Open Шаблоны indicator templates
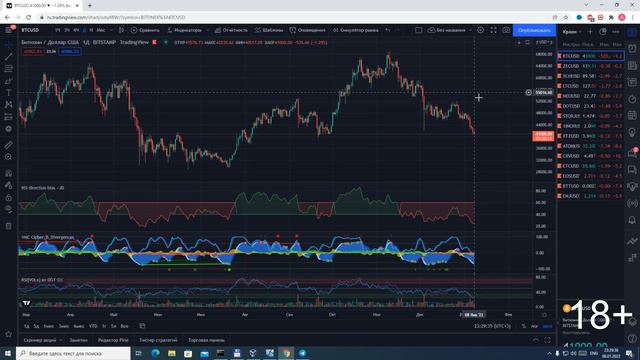The height and width of the screenshot is (360, 640). 269,30
